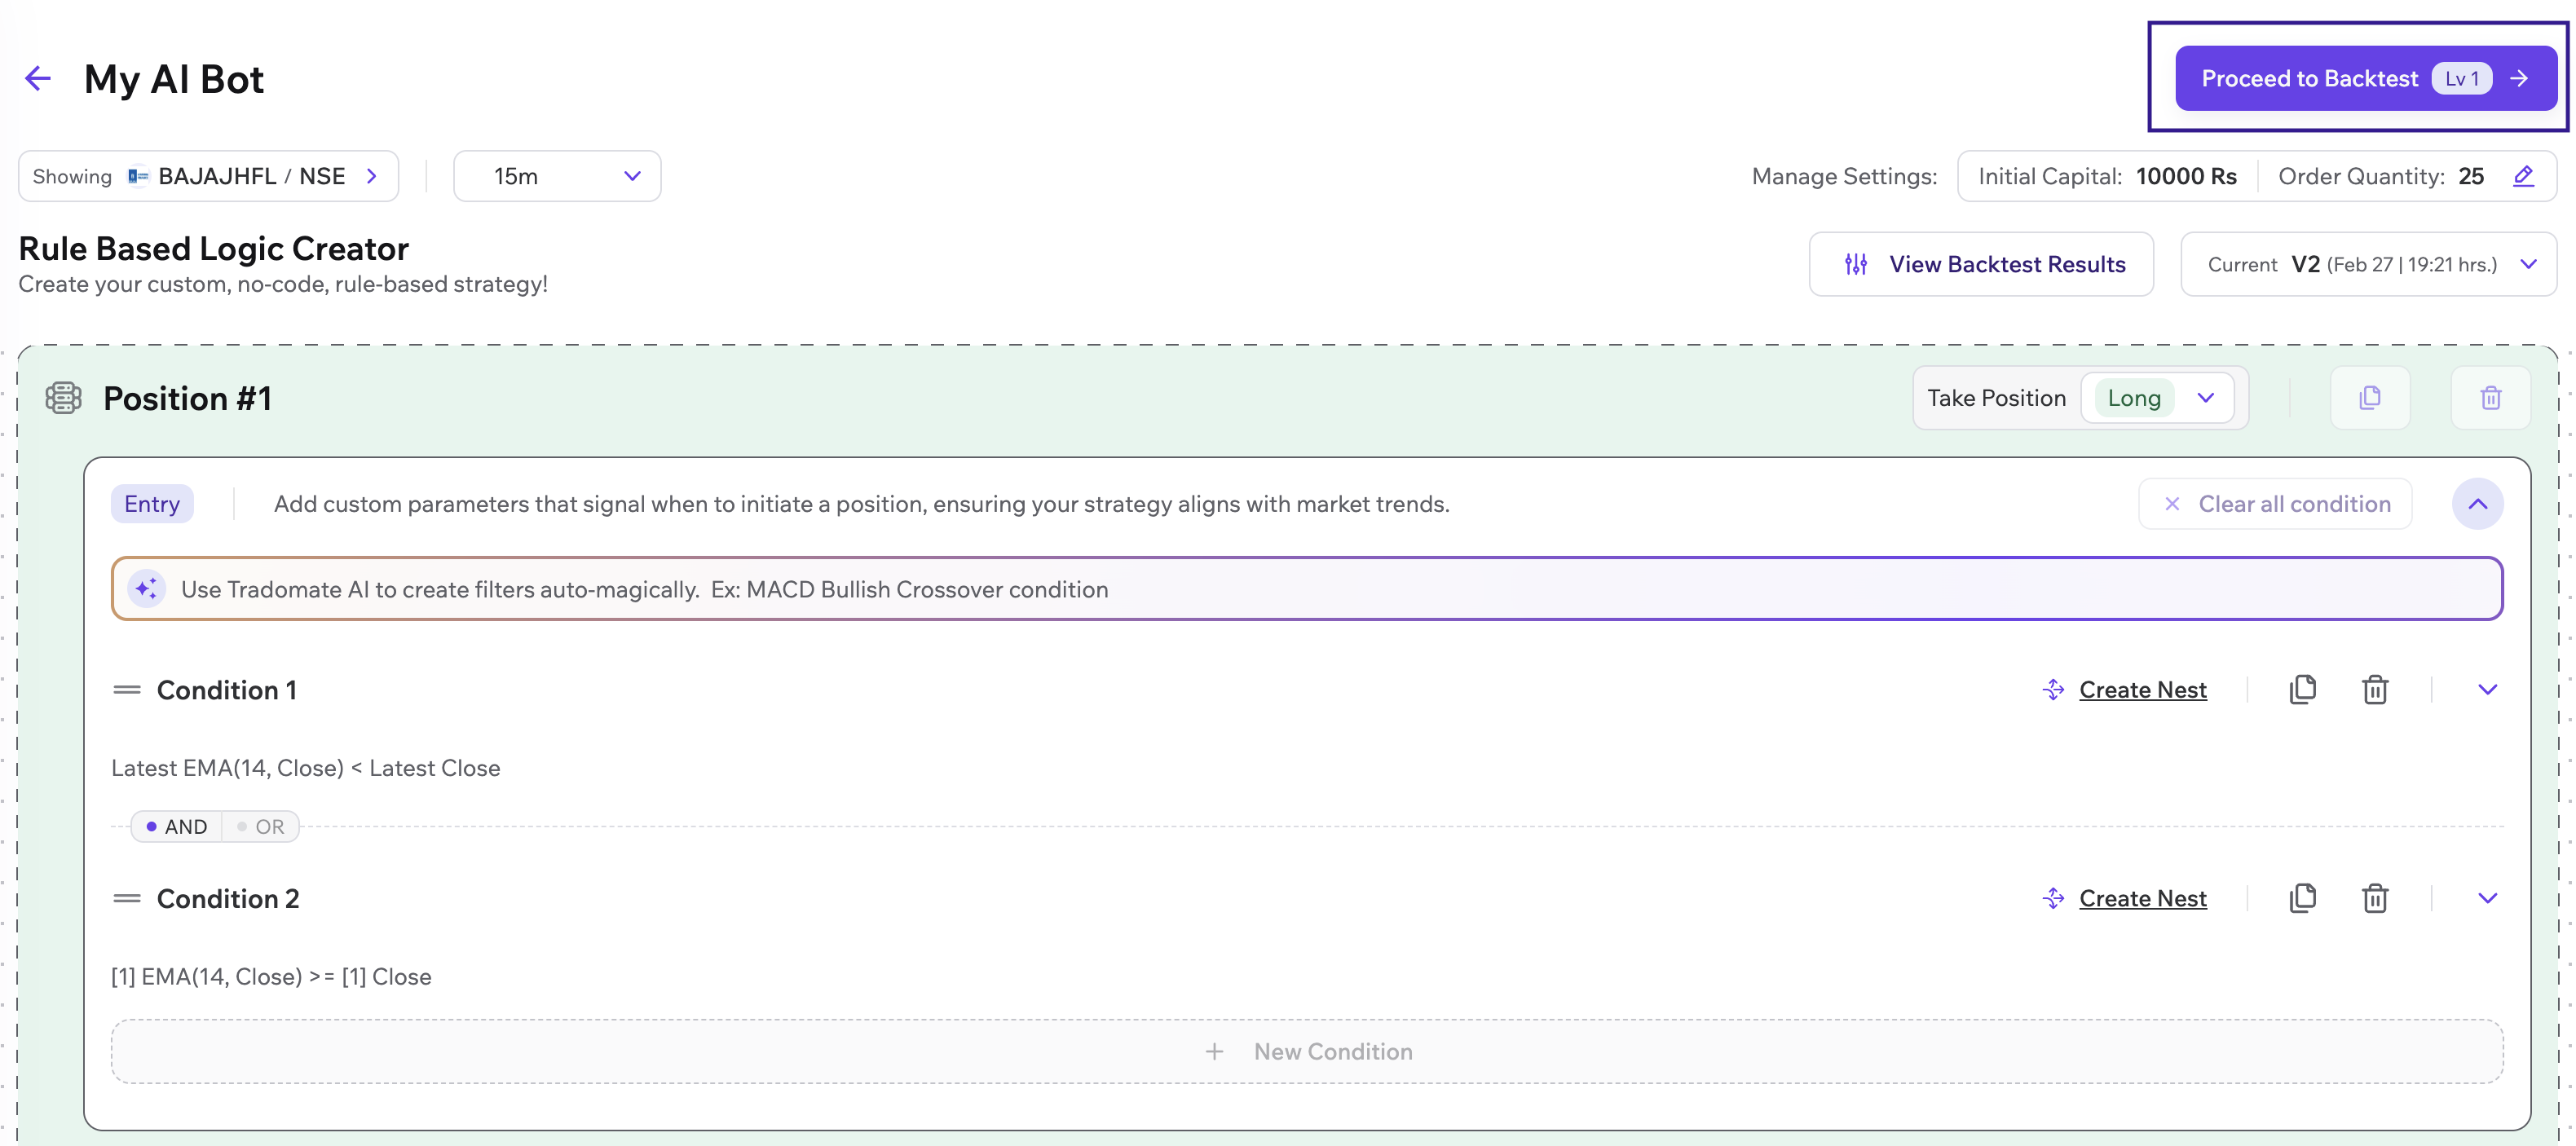The height and width of the screenshot is (1146, 2576).
Task: Click the pencil icon to edit order quantity
Action: 2523,176
